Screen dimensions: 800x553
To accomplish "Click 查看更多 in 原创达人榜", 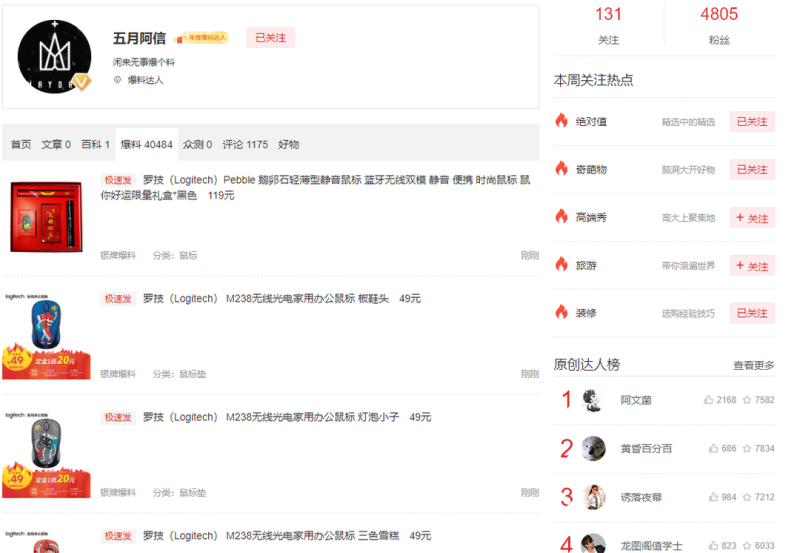I will [753, 365].
